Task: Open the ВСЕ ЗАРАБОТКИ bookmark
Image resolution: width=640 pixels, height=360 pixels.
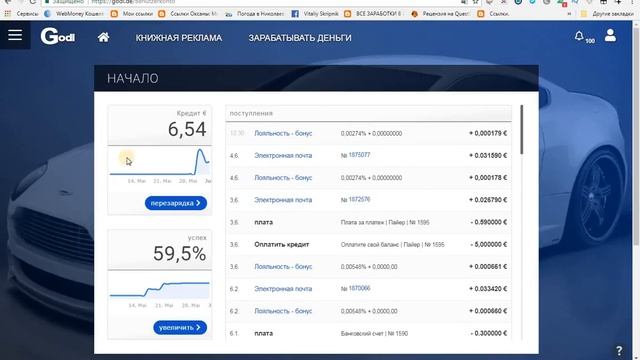Action: tap(373, 14)
